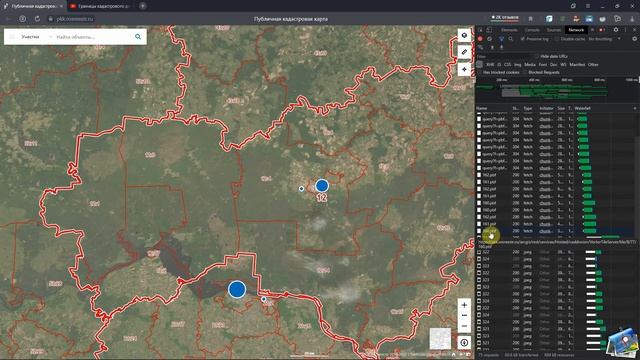Close the Публичная кадастровая карта tab

(61, 6)
